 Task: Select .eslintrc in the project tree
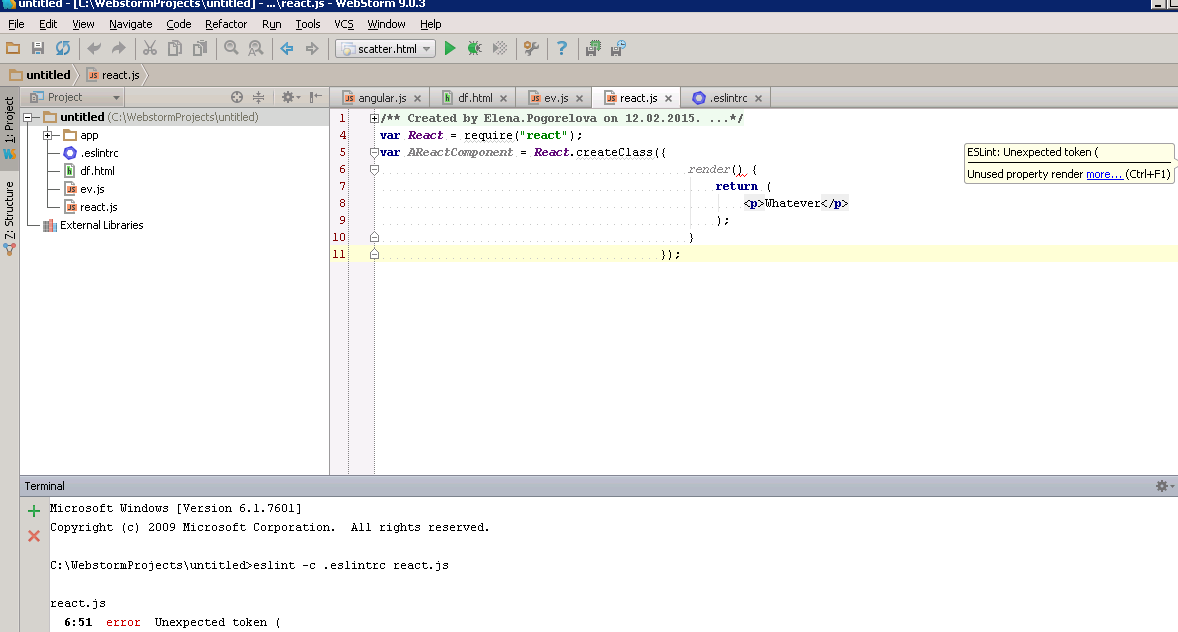coord(99,153)
